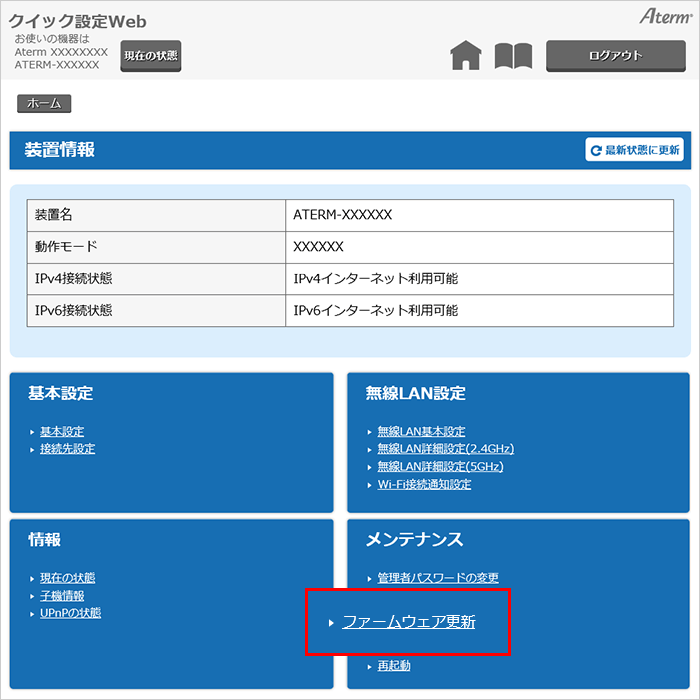Image resolution: width=700 pixels, height=700 pixels.
Task: Open 無線LAN詳細設定(5GHz) settings
Action: (440, 467)
